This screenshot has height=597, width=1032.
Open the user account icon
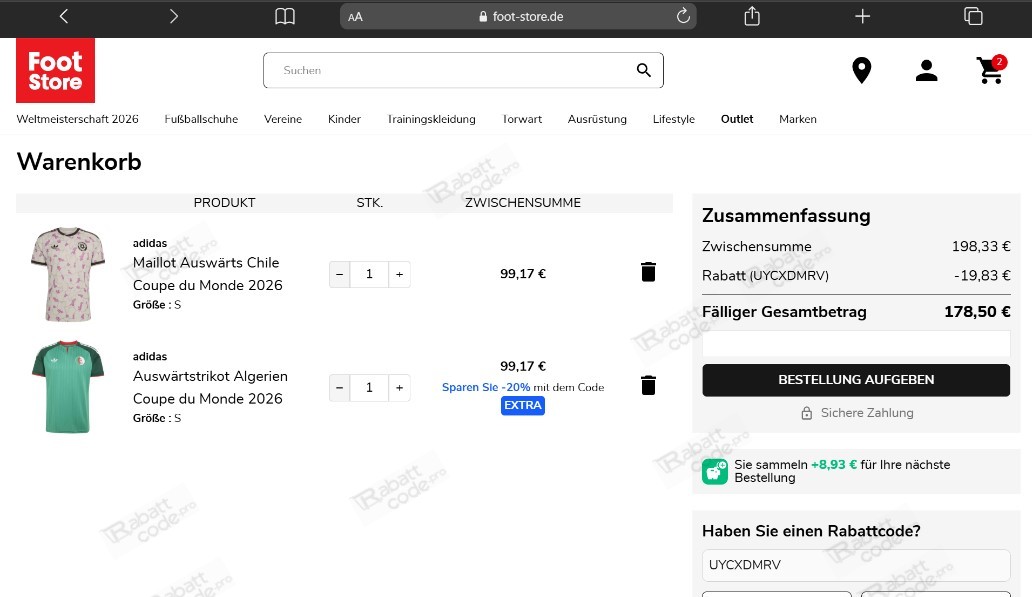click(x=926, y=70)
